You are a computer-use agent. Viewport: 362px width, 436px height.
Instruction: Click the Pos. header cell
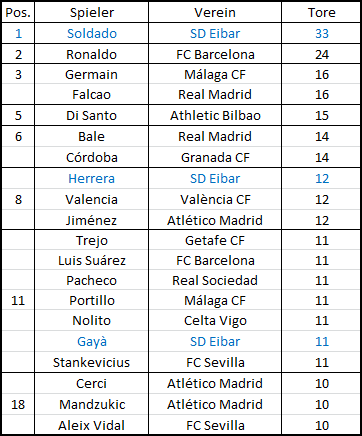coord(18,13)
